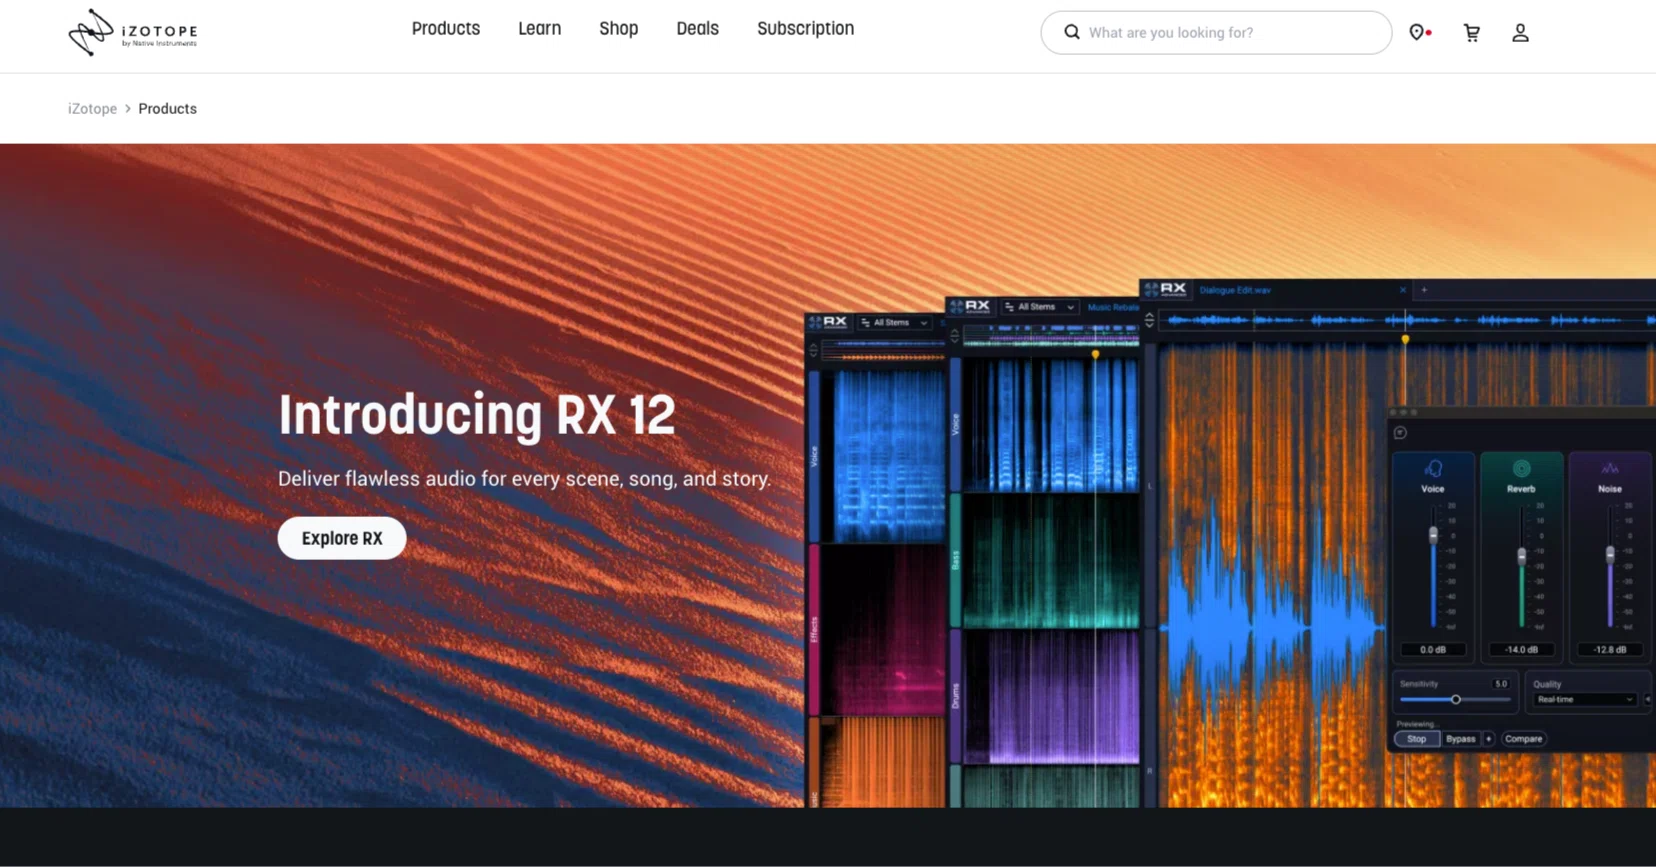Open the Subscription menu

click(805, 29)
